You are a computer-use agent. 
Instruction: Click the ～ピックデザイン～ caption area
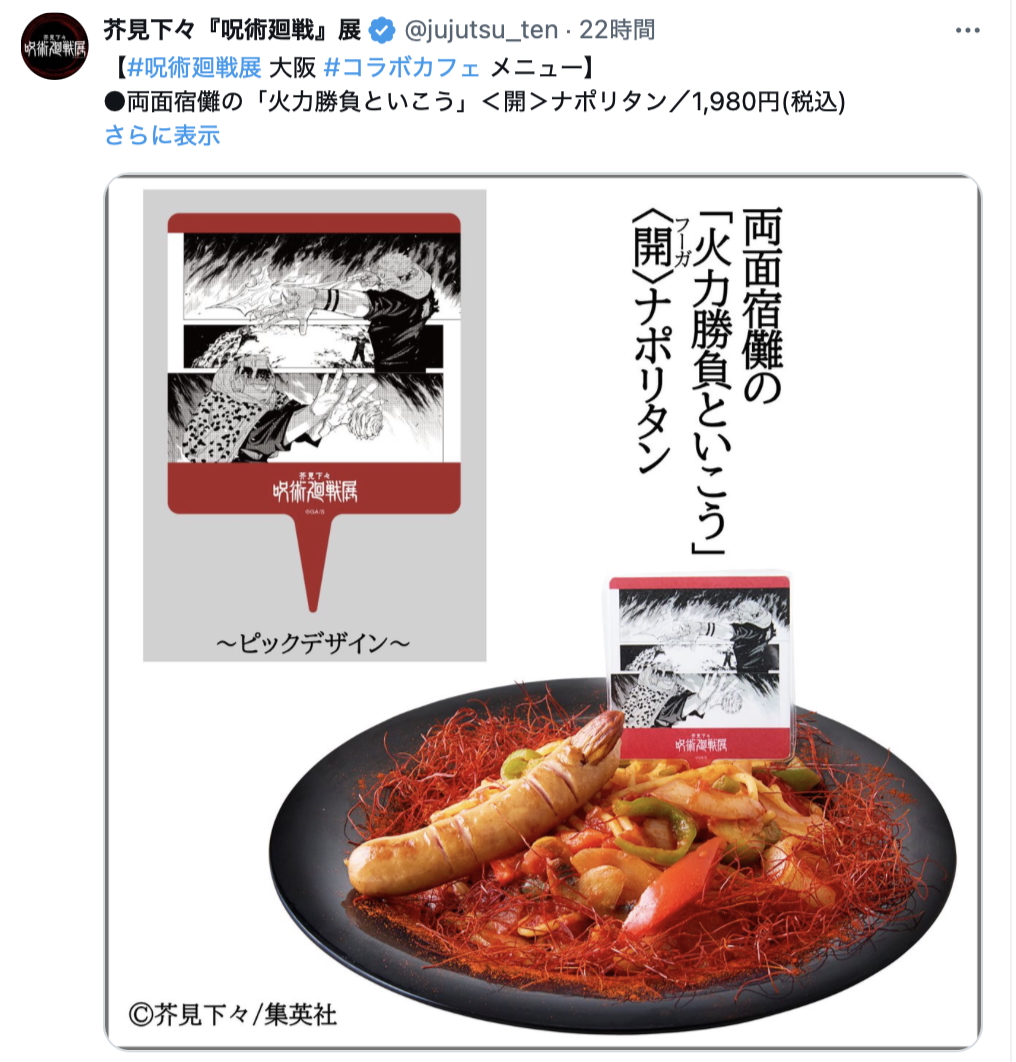tap(313, 643)
